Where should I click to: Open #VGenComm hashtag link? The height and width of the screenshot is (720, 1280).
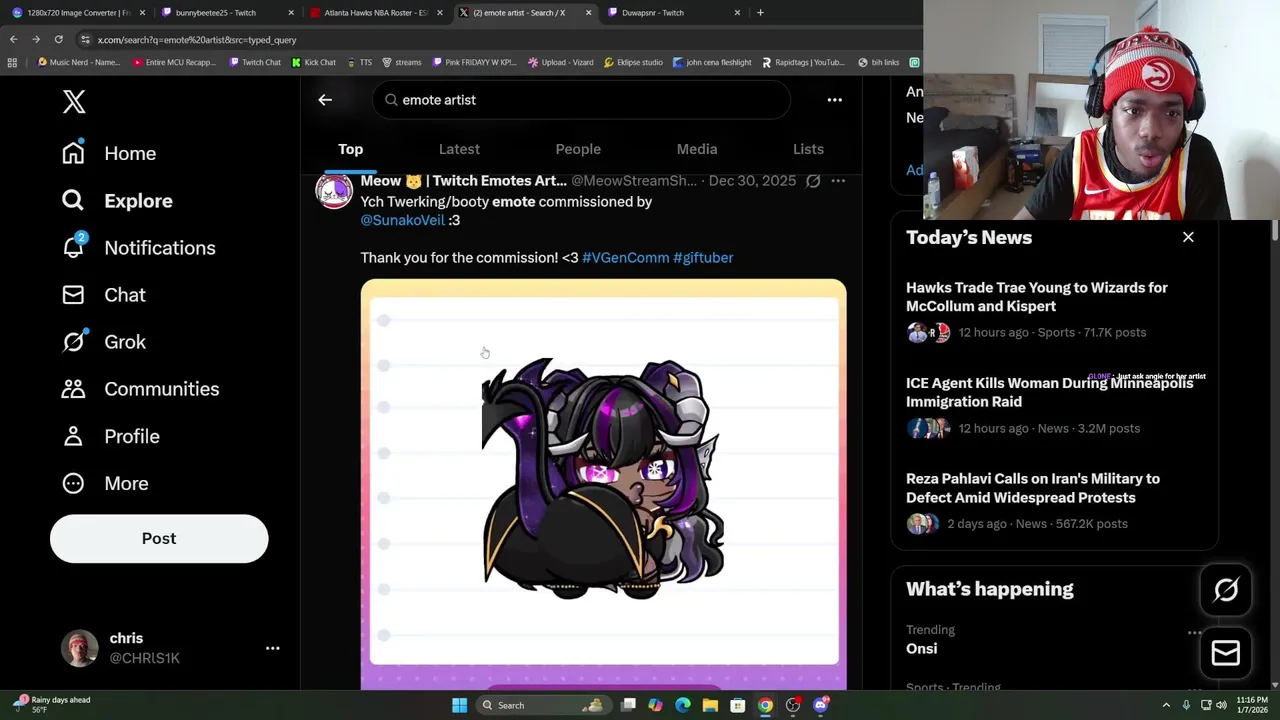(x=626, y=258)
